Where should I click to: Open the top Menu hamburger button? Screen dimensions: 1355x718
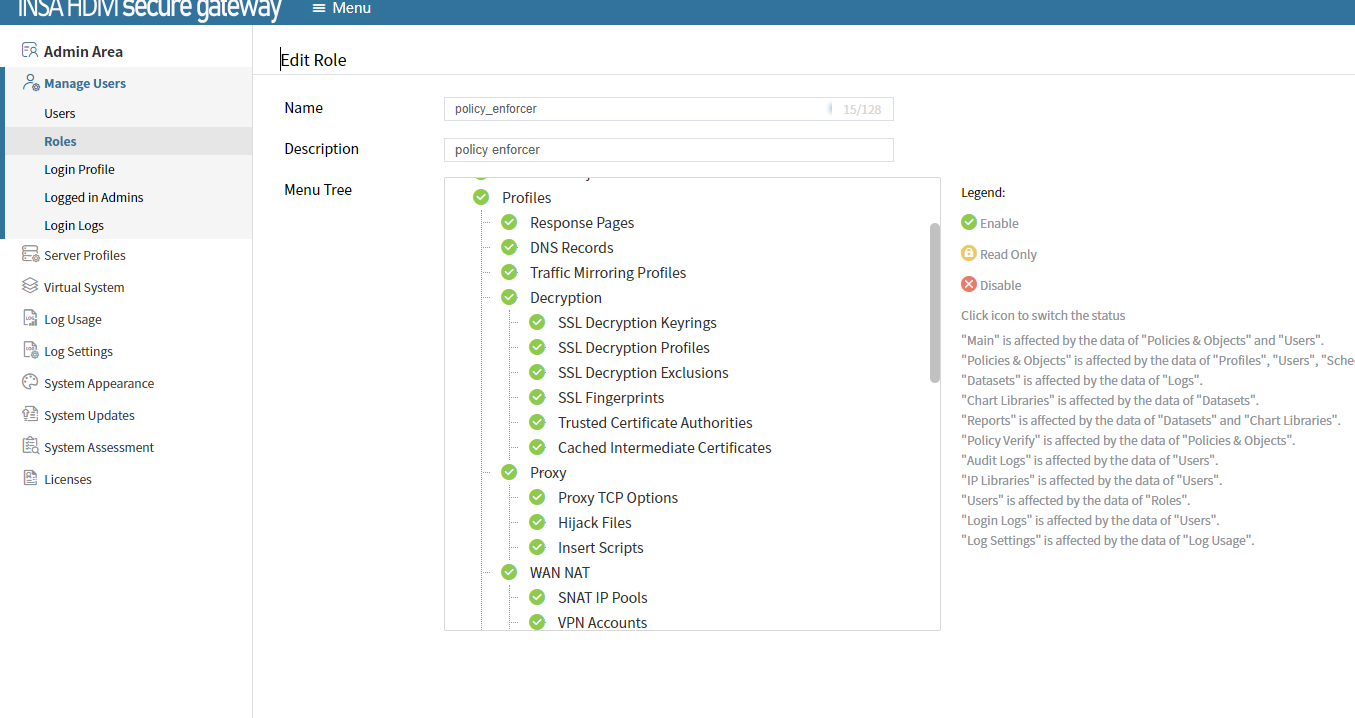(341, 8)
